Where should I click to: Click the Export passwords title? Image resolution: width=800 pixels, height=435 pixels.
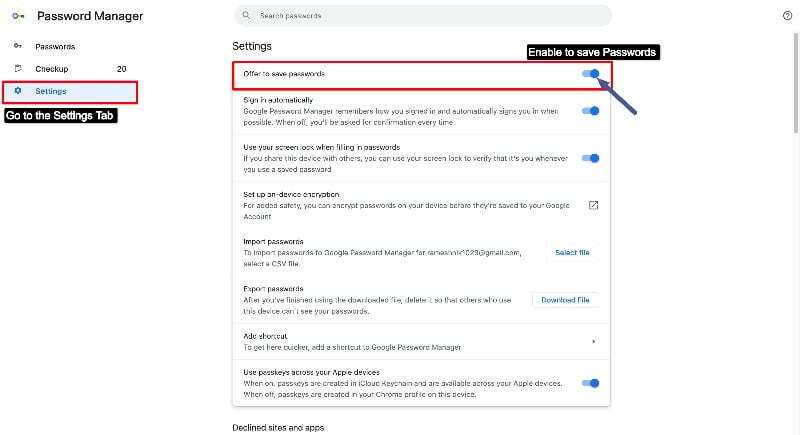pyautogui.click(x=273, y=289)
